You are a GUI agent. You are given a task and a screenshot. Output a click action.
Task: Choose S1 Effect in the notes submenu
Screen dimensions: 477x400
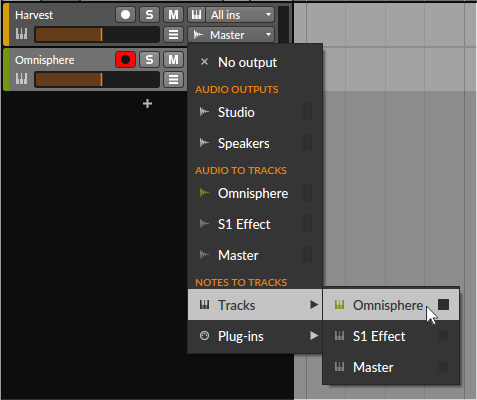click(391, 336)
